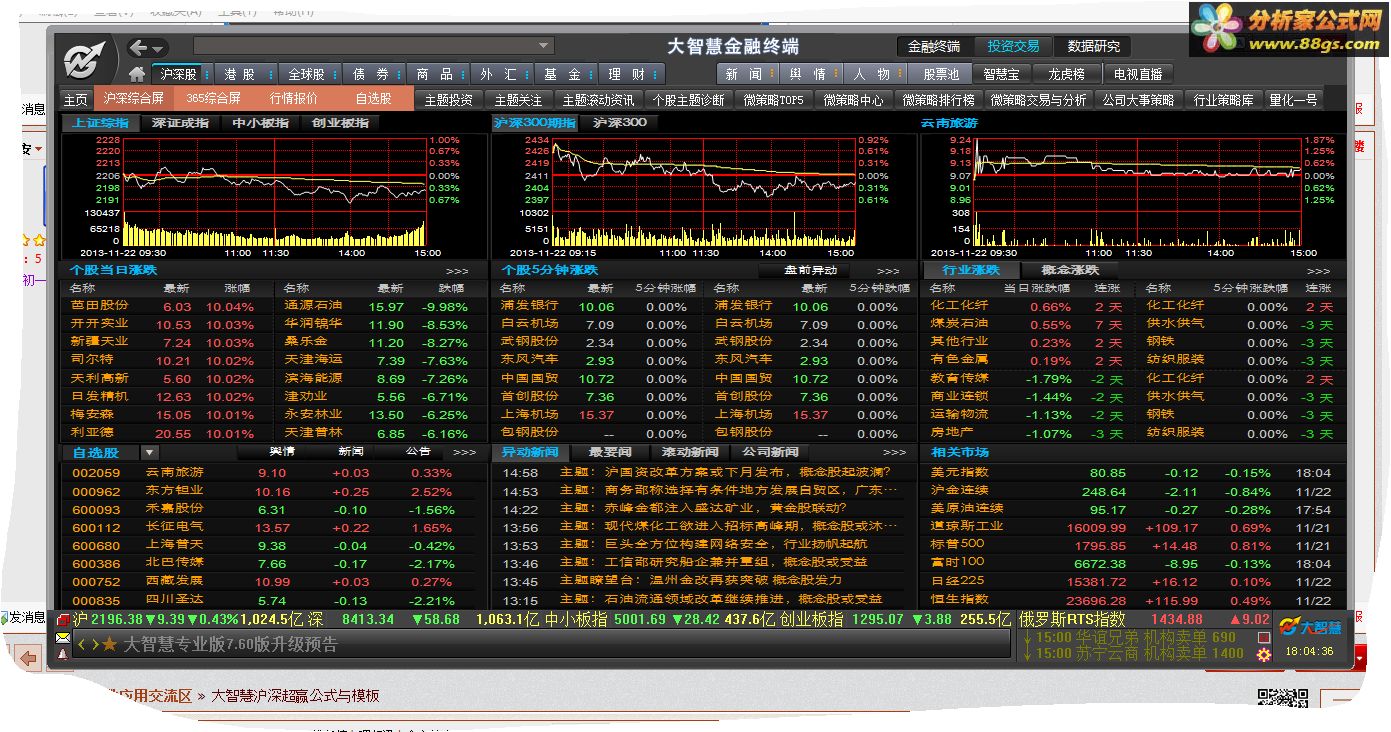Open the 债券 tab's dotted expander
This screenshot has width=1391, height=732.
pos(397,74)
